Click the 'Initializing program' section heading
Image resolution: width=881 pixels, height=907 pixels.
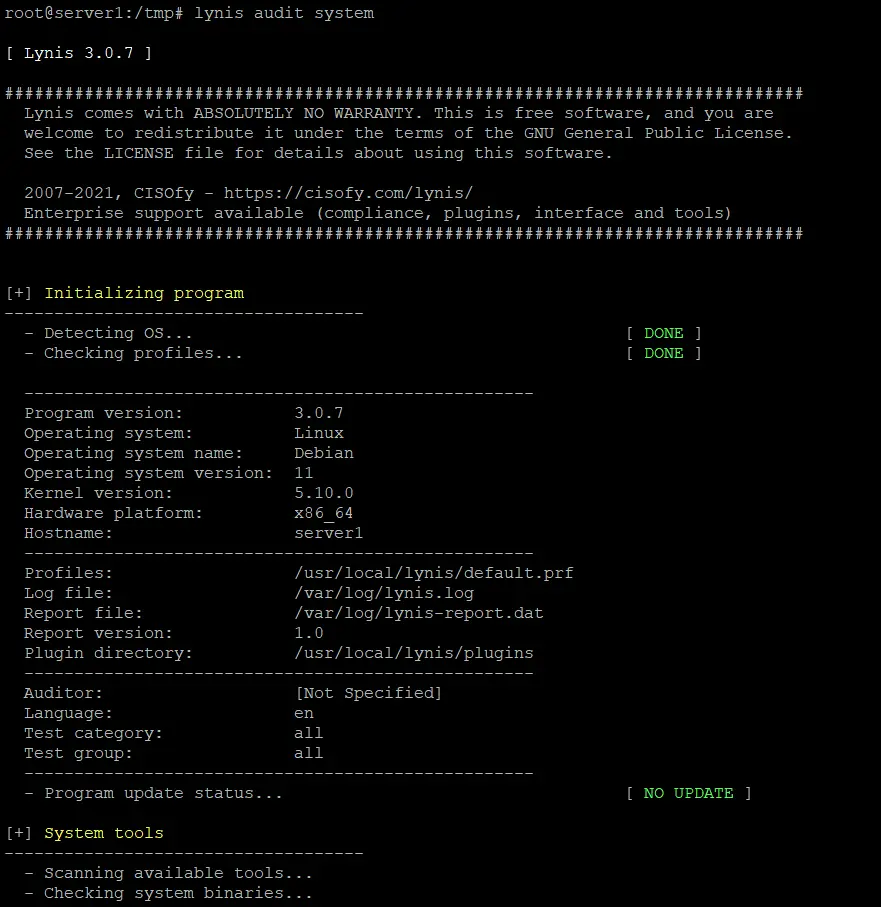coord(144,293)
